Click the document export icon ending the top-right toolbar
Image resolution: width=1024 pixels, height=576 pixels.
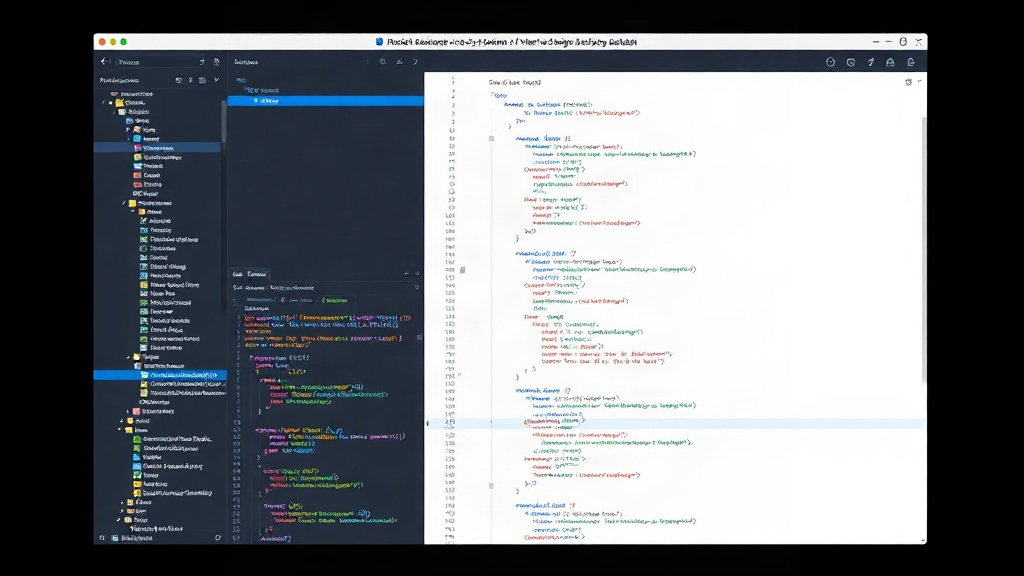[x=911, y=62]
